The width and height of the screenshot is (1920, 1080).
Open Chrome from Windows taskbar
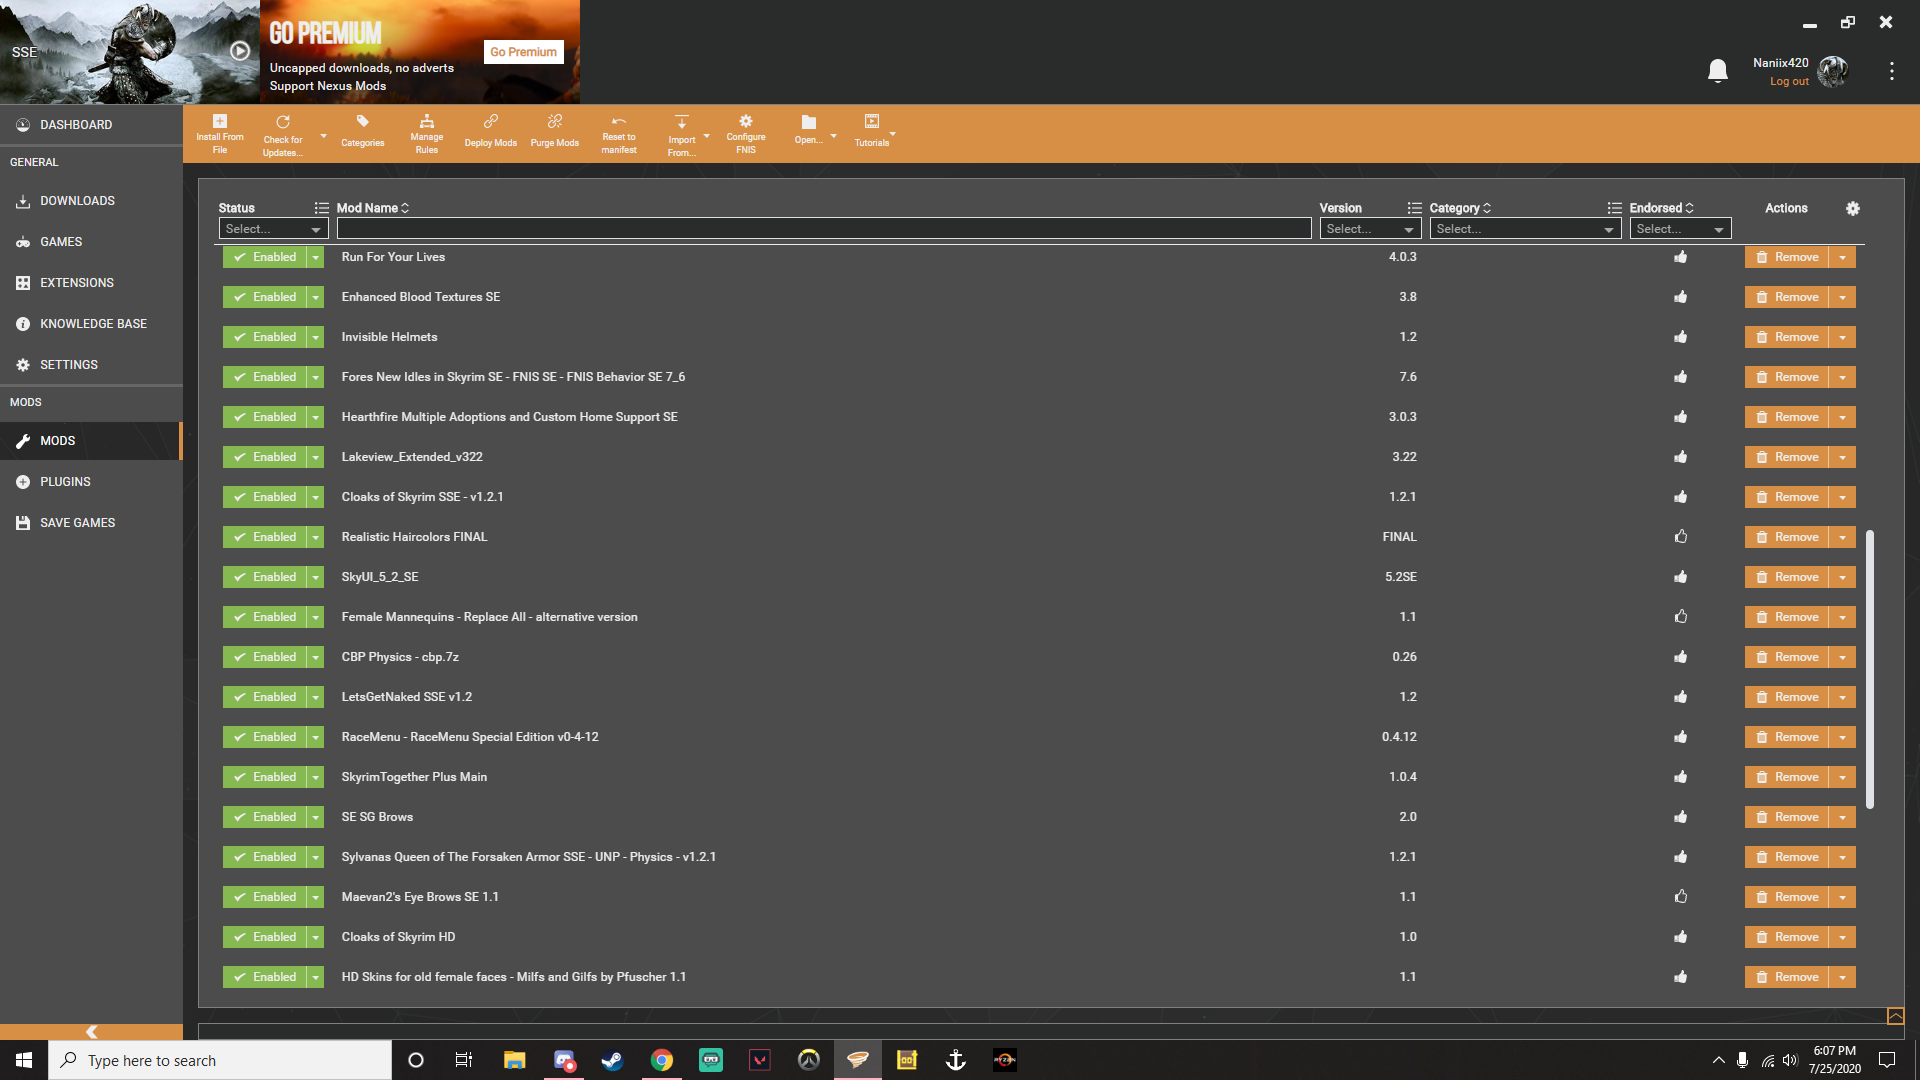661,1060
